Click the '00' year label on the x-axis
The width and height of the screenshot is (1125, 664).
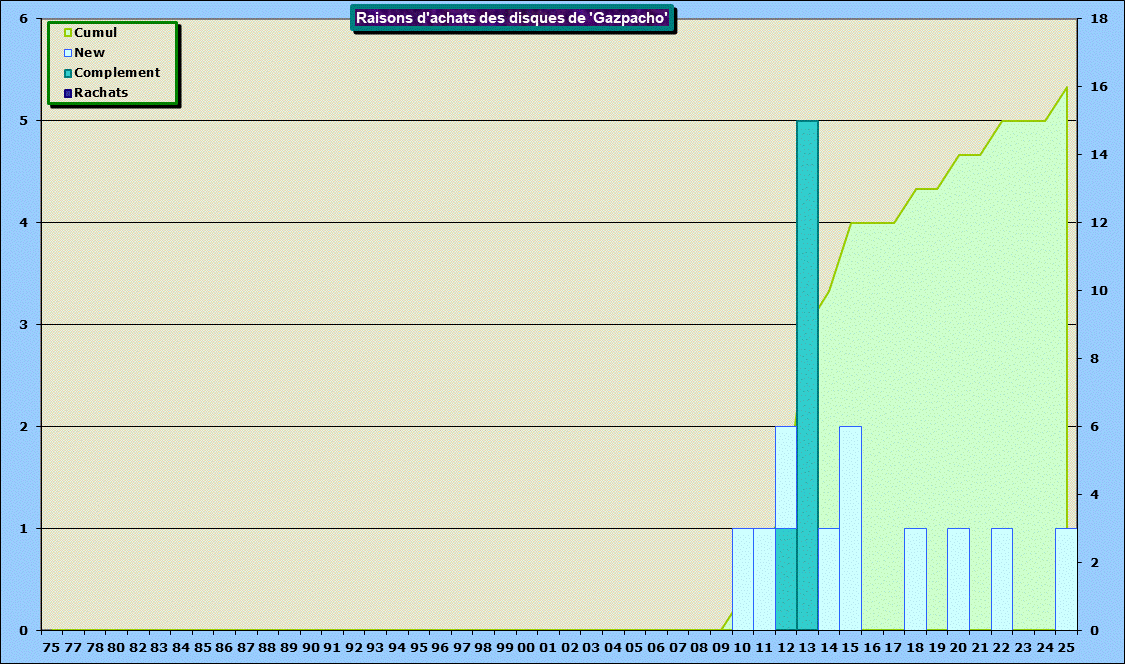[527, 648]
